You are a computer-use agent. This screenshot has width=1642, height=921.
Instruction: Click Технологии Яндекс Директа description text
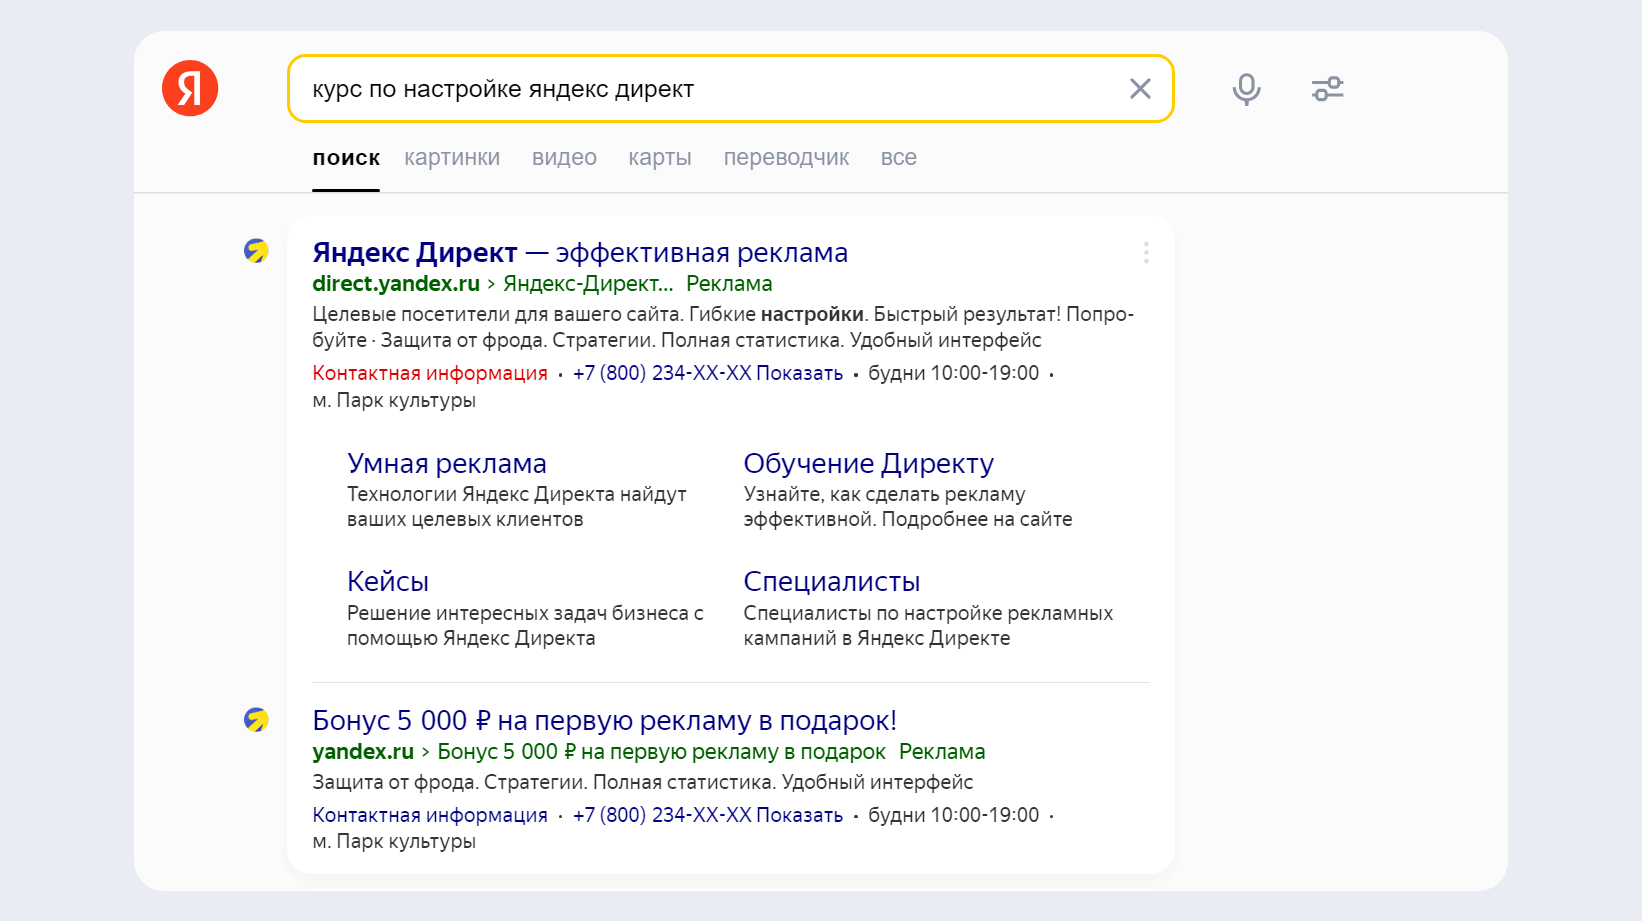point(517,506)
